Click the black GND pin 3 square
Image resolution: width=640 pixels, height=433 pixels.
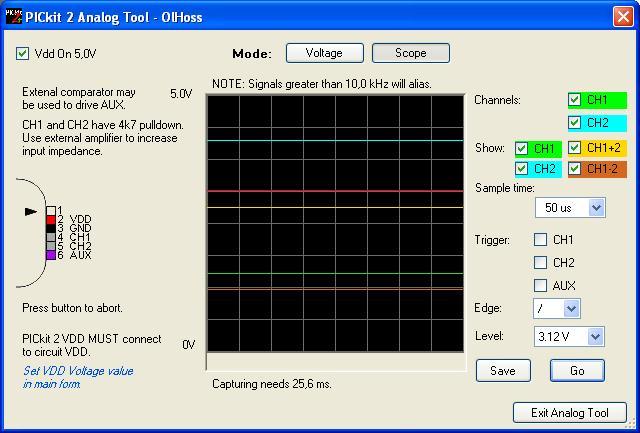51,229
